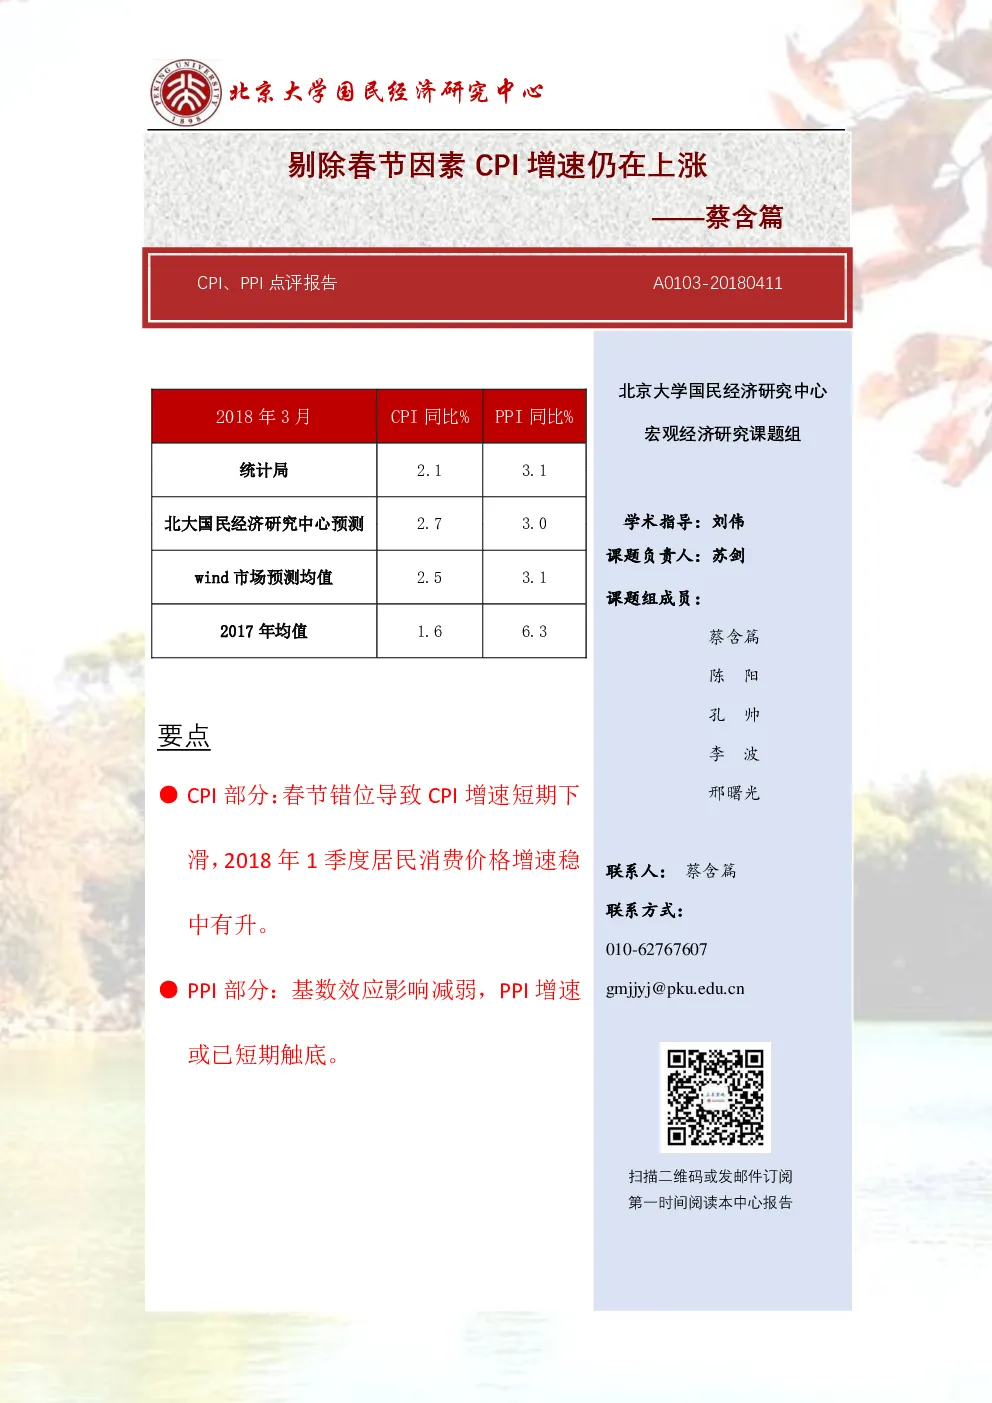
Task: Click the Peking University round logo
Action: click(x=185, y=92)
